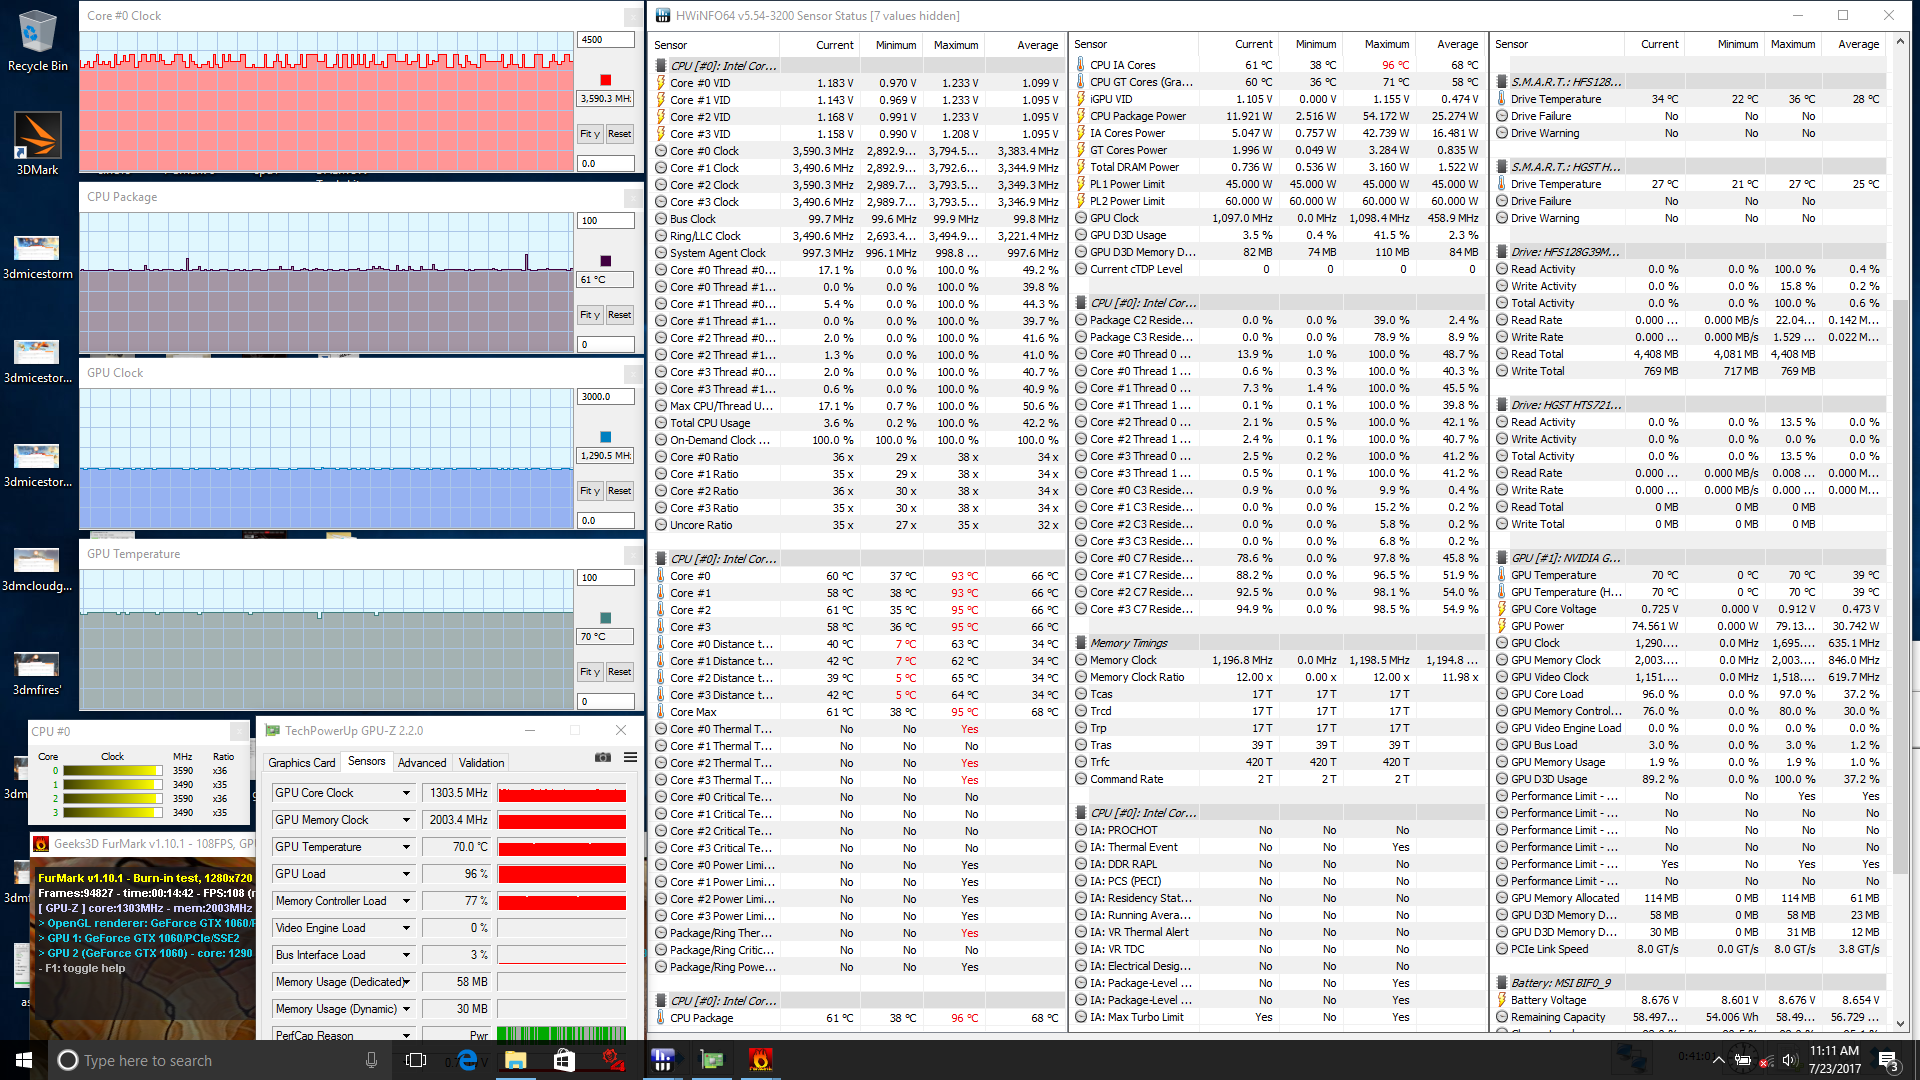The height and width of the screenshot is (1080, 1920).
Task: Open the Advanced tab in GPU-Z
Action: click(x=422, y=763)
